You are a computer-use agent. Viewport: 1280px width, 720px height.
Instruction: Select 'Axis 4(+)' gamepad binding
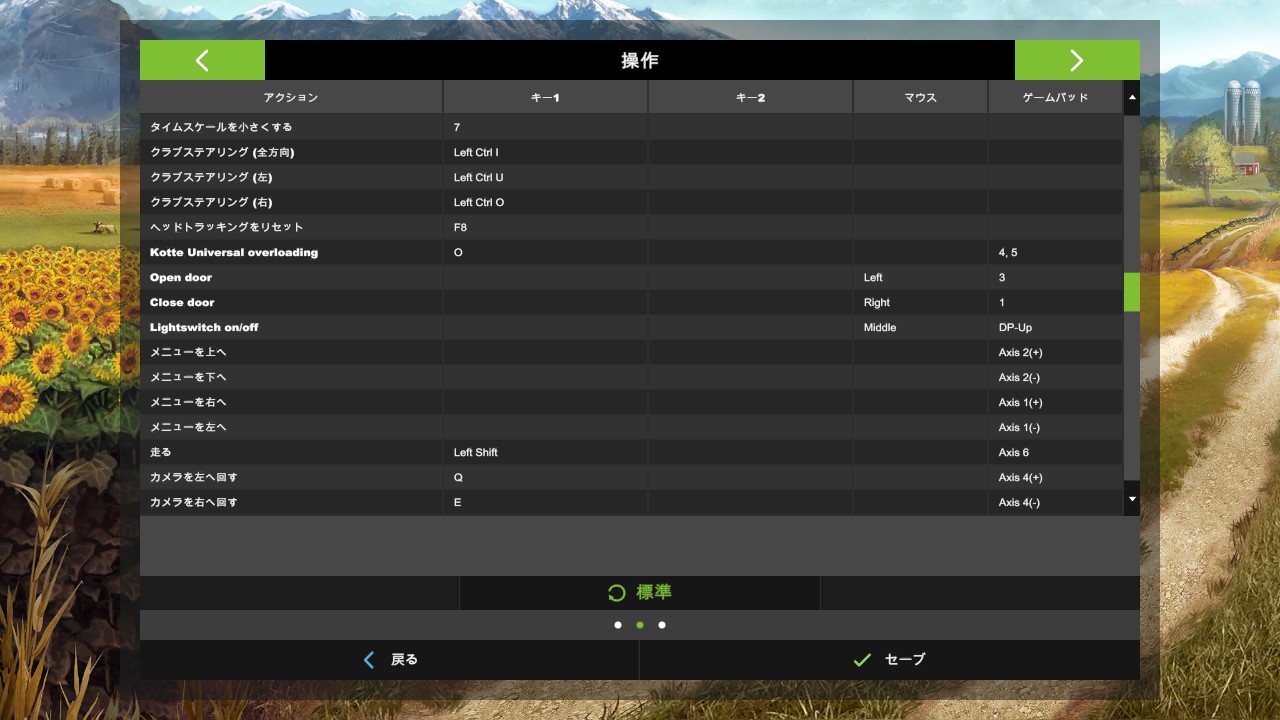[x=1055, y=477]
